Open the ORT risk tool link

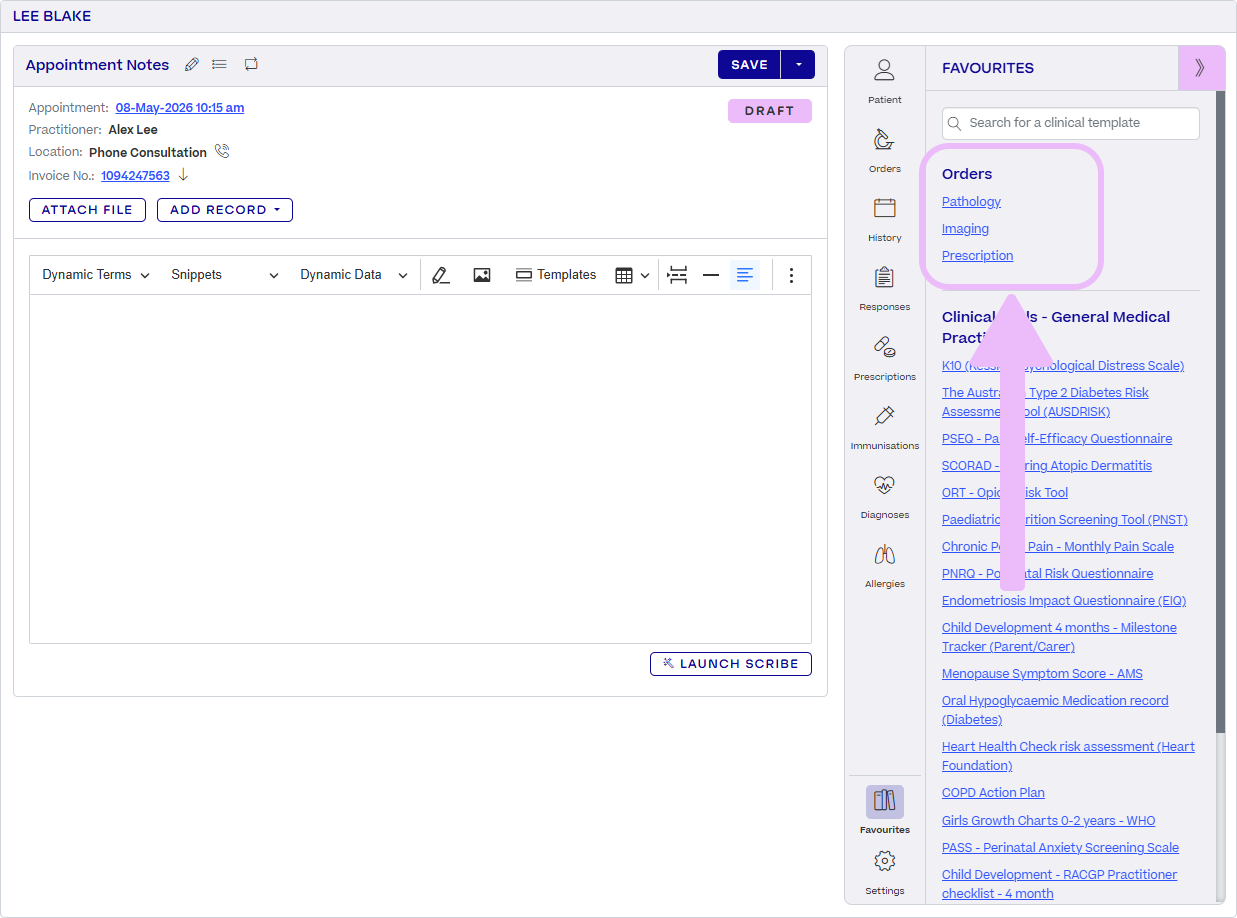coord(1005,493)
